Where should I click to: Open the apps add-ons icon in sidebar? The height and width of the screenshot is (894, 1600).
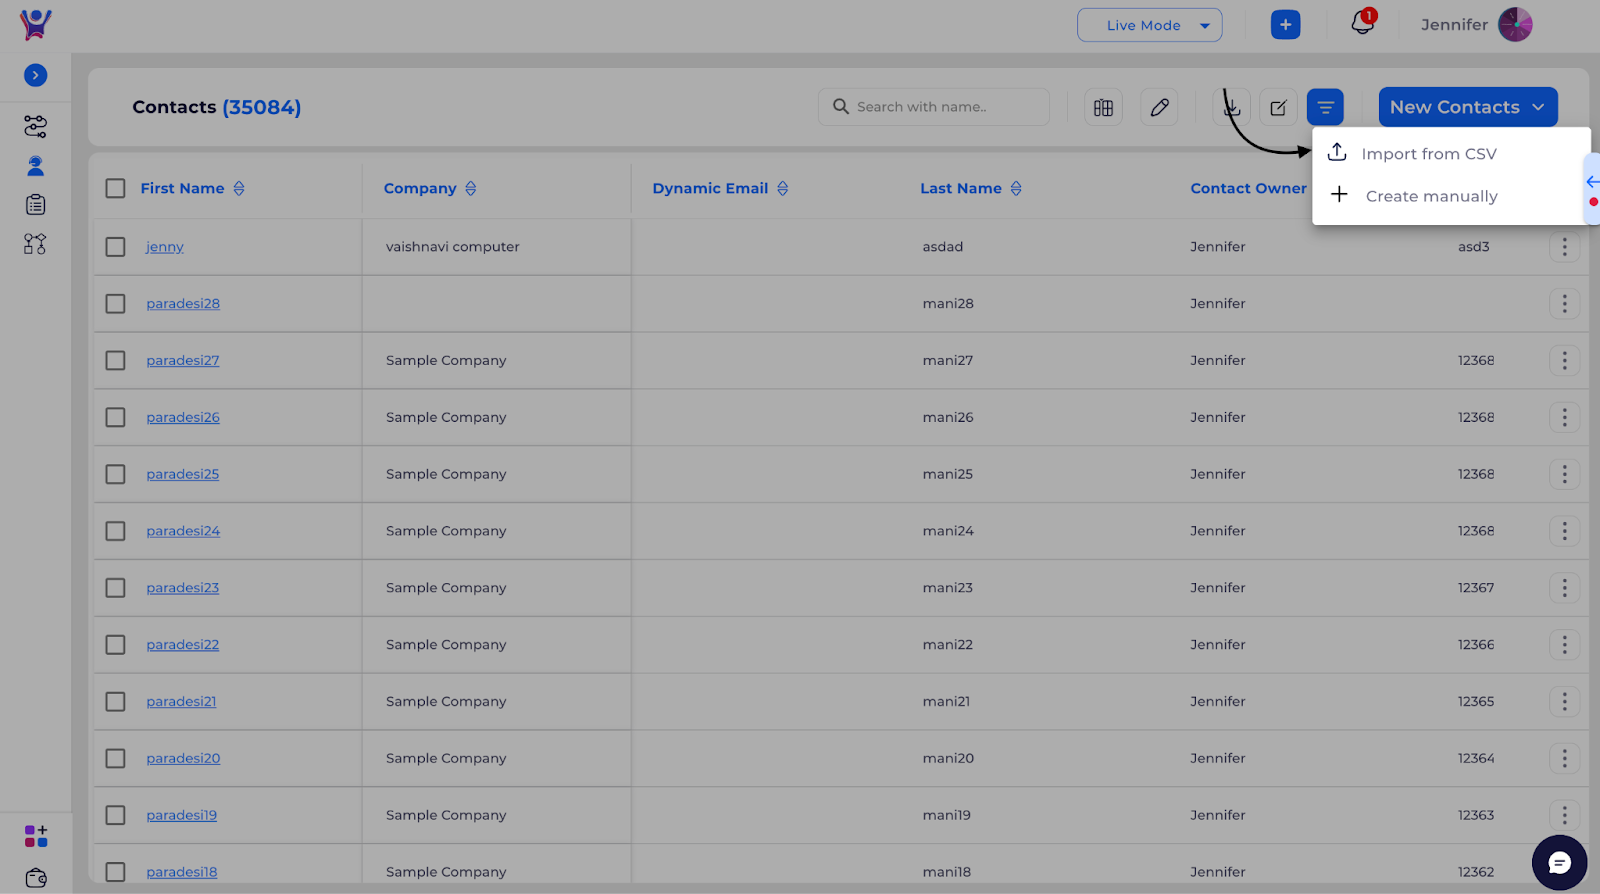point(35,836)
